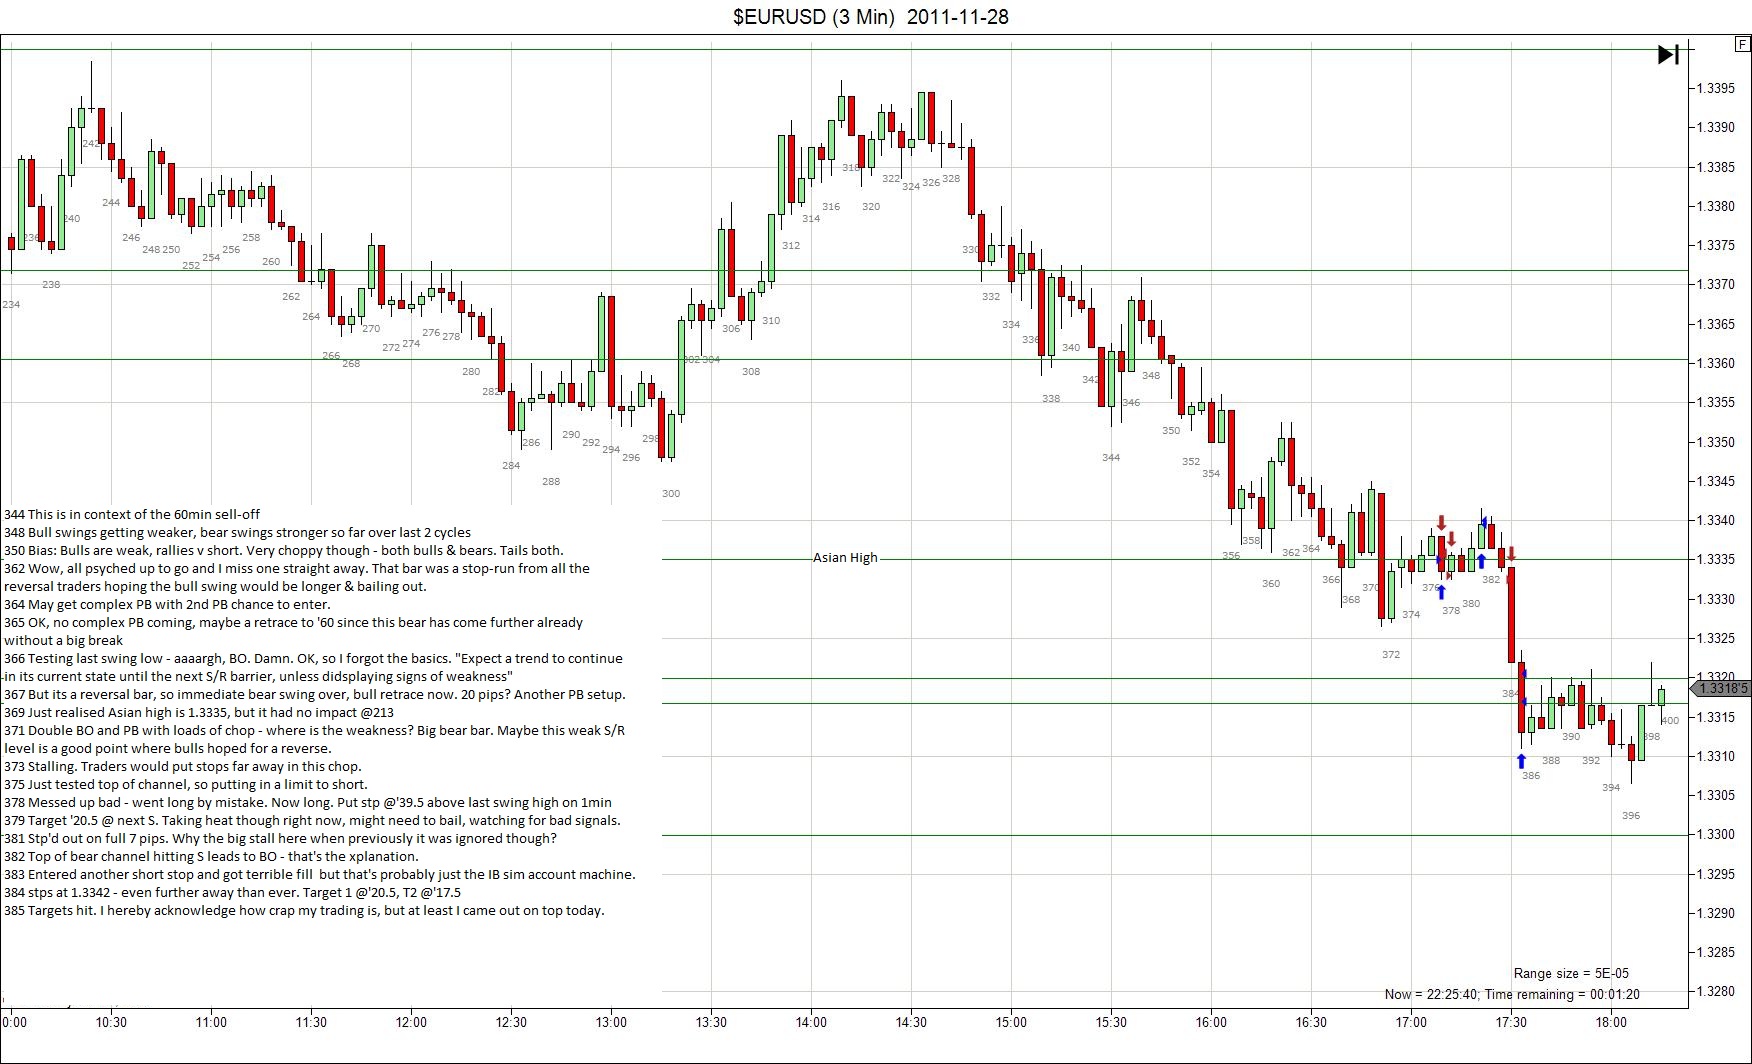The height and width of the screenshot is (1064, 1752).
Task: Click the bar number label 344
Action: 1111,457
